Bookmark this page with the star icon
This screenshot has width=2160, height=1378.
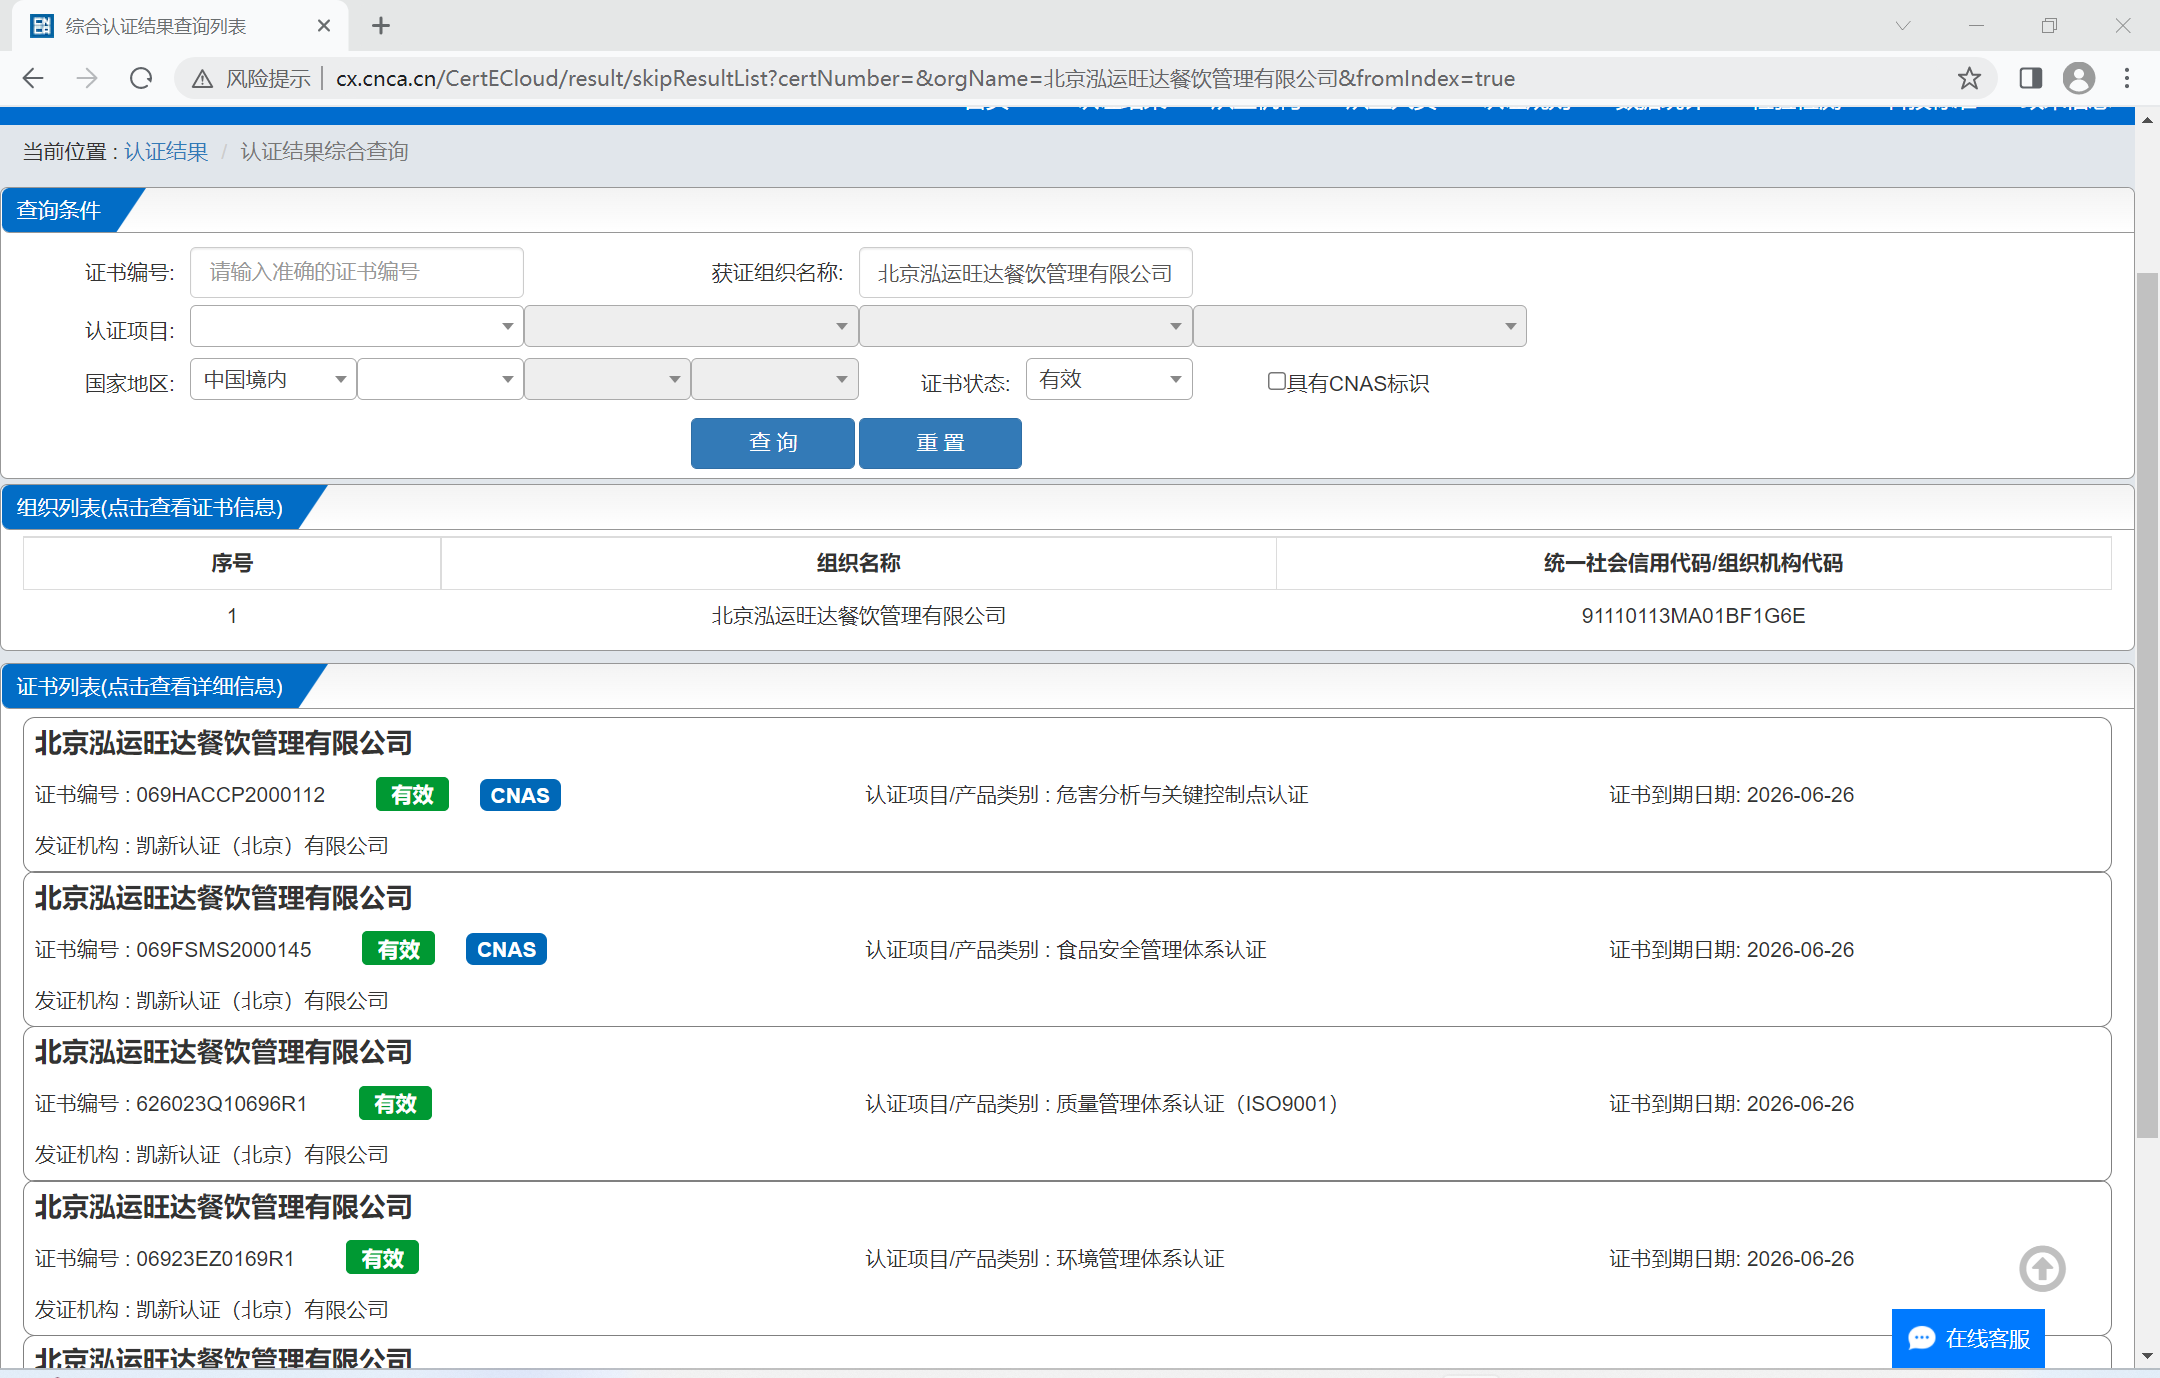pyautogui.click(x=1969, y=78)
